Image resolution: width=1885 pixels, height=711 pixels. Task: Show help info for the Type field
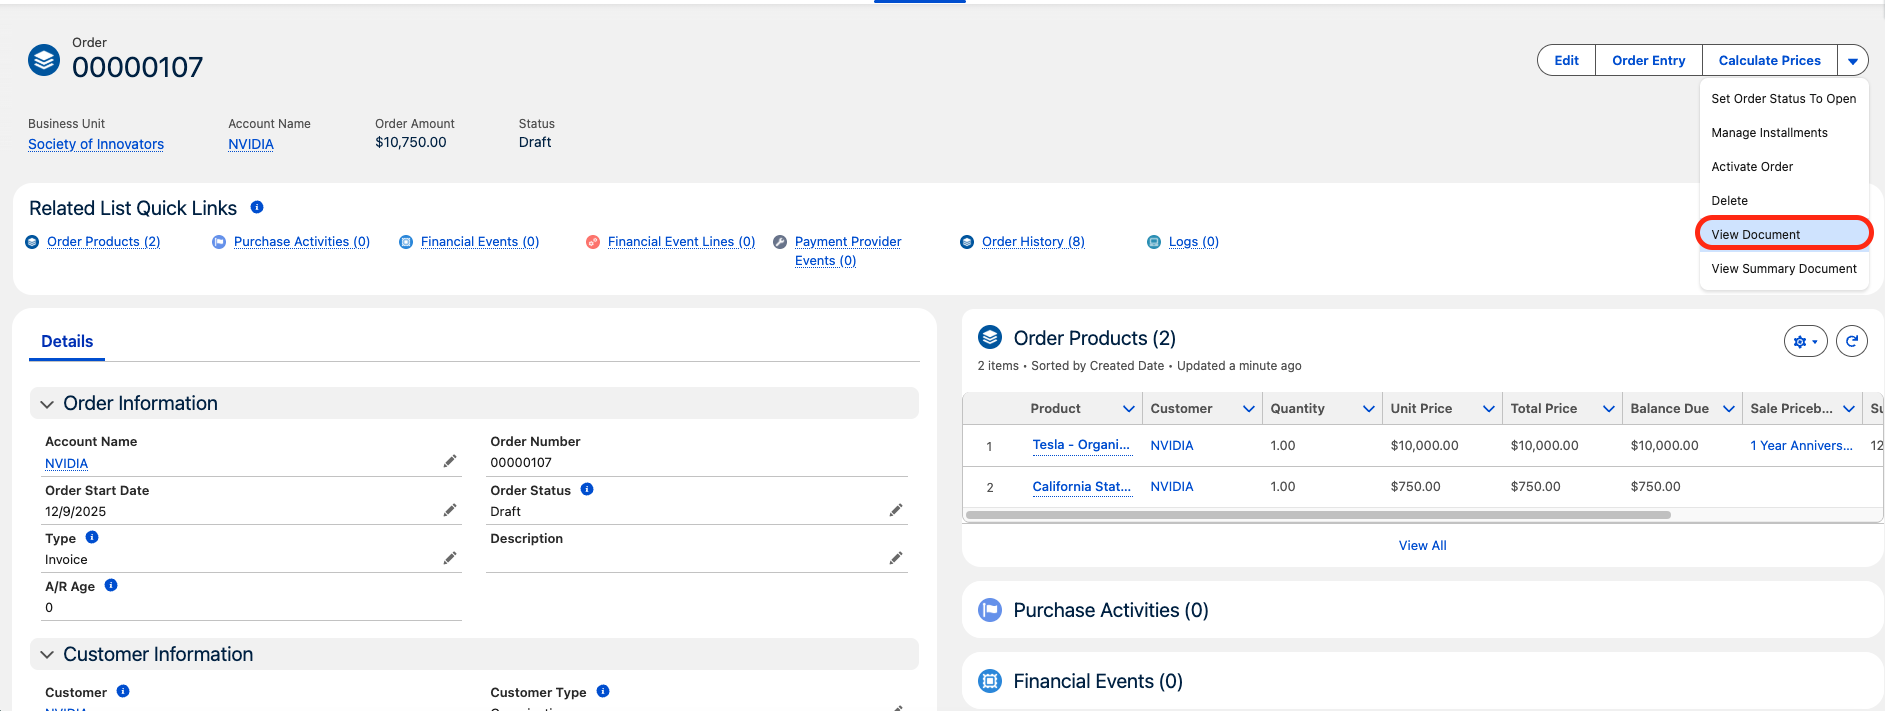point(92,537)
